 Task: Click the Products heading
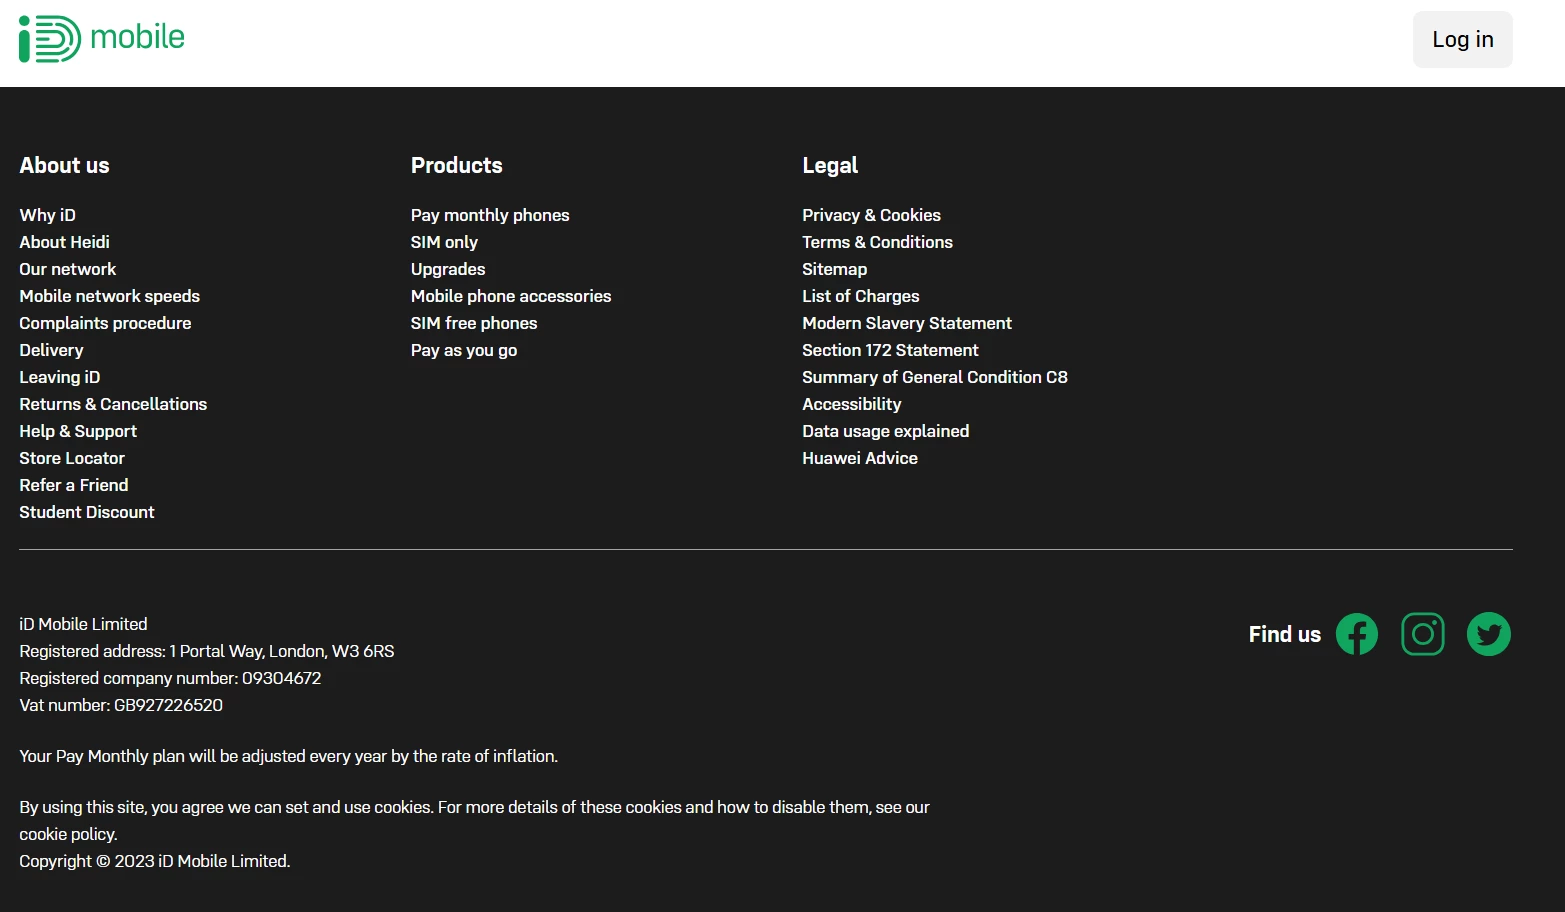457,166
